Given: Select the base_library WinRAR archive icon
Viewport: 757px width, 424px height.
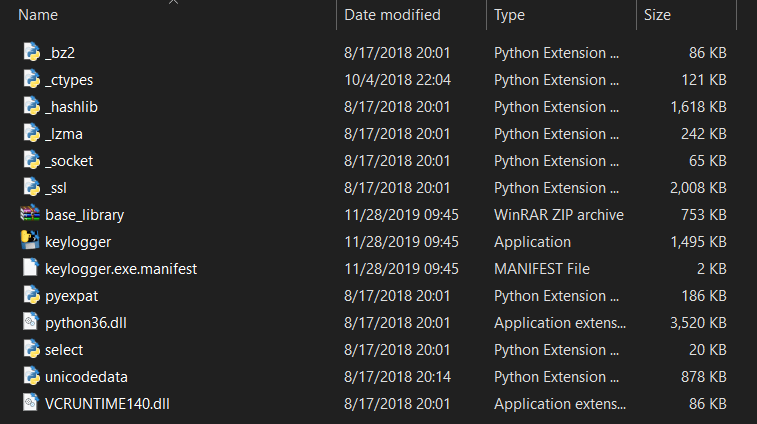Looking at the screenshot, I should pos(30,213).
